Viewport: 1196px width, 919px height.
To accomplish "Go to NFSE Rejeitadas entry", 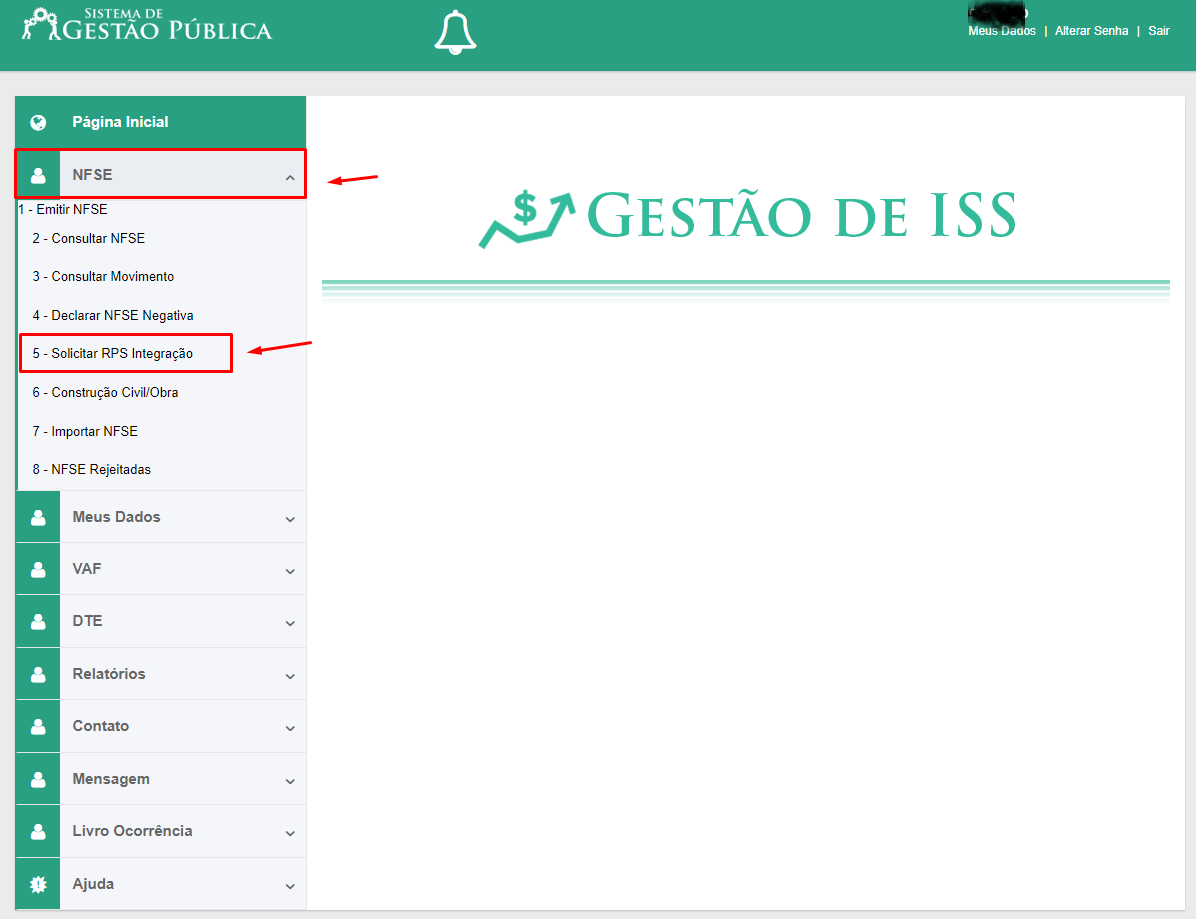I will 92,469.
